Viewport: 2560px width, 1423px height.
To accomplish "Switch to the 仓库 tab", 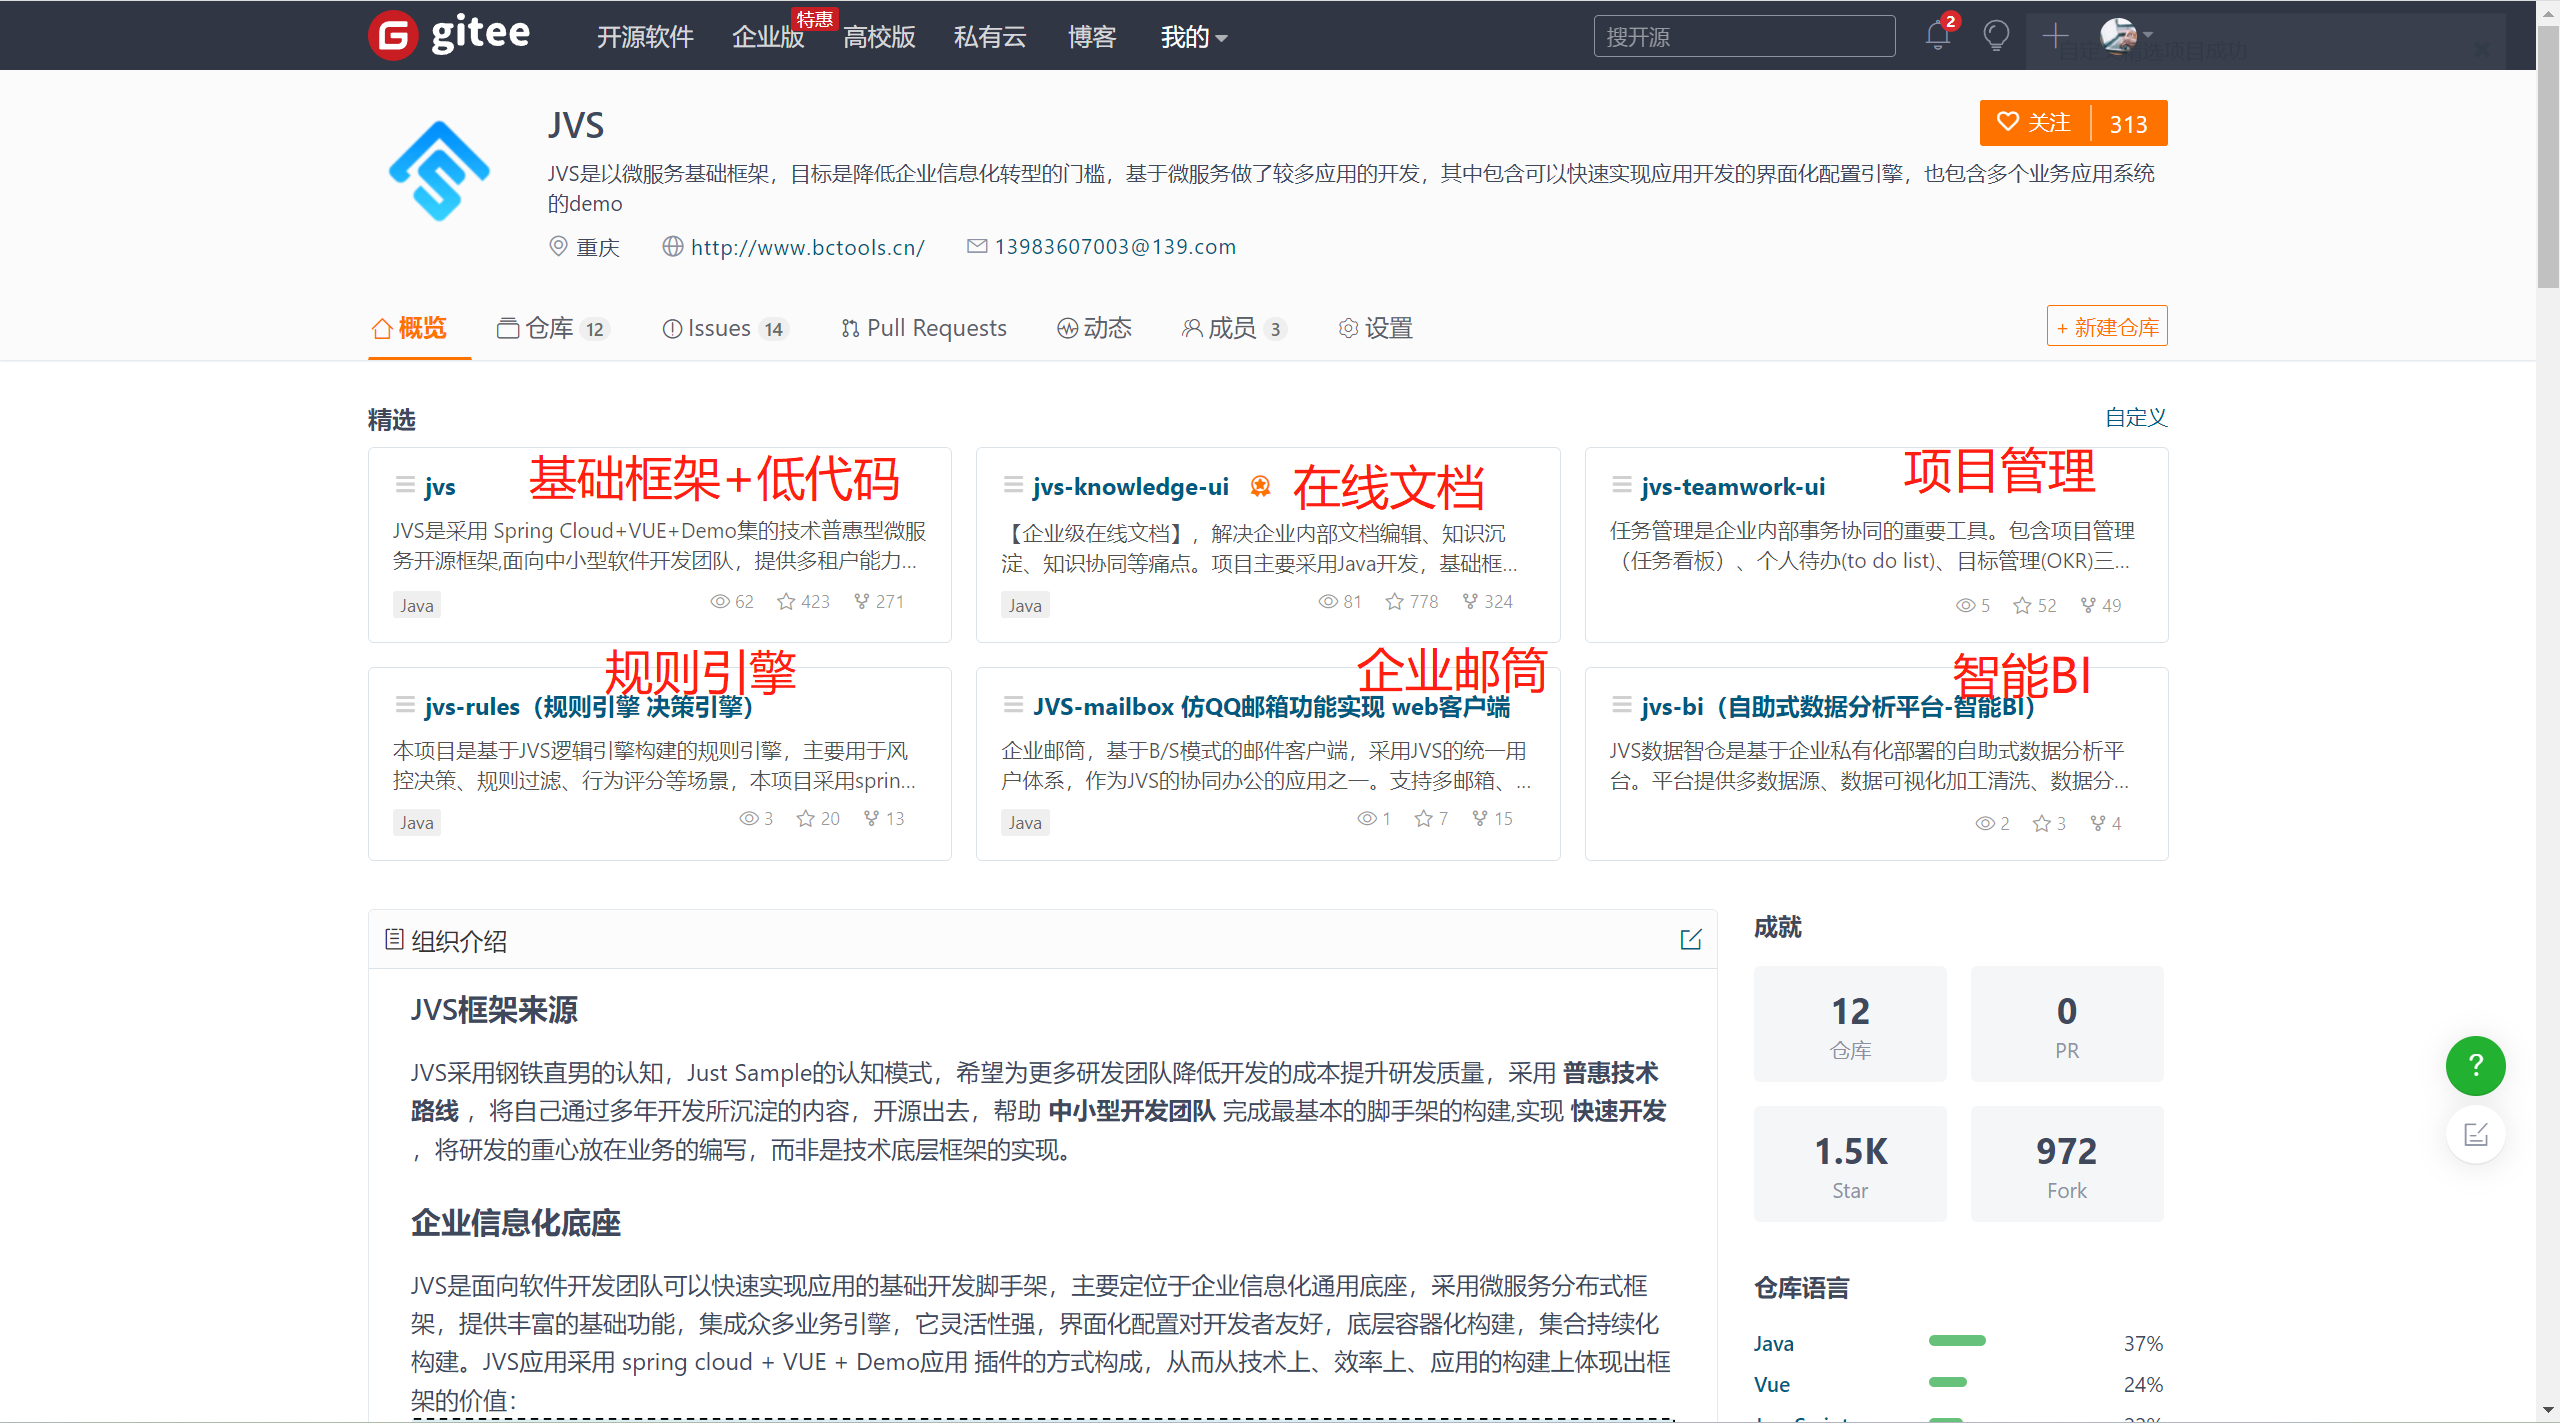I will [x=551, y=328].
